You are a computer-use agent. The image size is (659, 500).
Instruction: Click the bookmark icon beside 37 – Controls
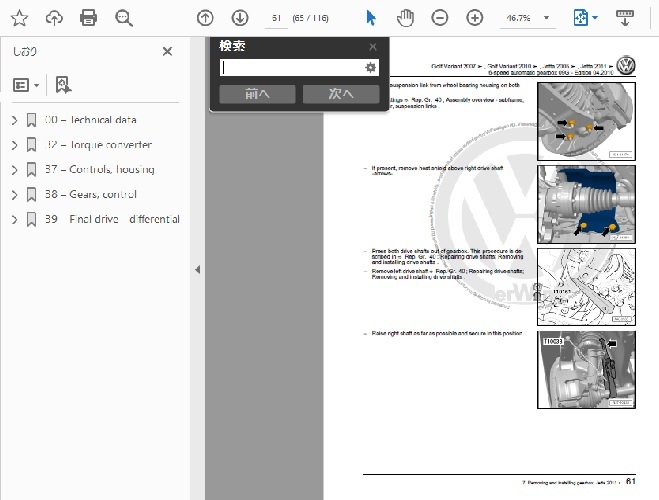tap(31, 170)
